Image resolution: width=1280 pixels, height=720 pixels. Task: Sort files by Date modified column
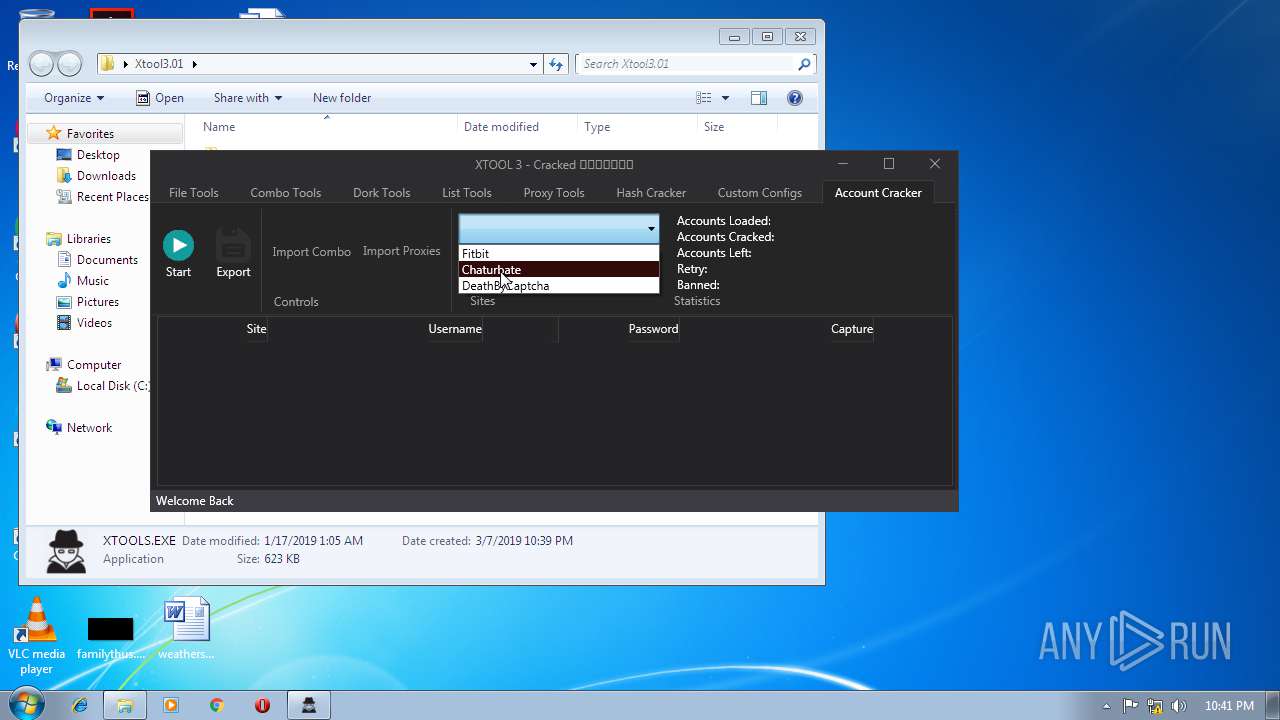(501, 127)
